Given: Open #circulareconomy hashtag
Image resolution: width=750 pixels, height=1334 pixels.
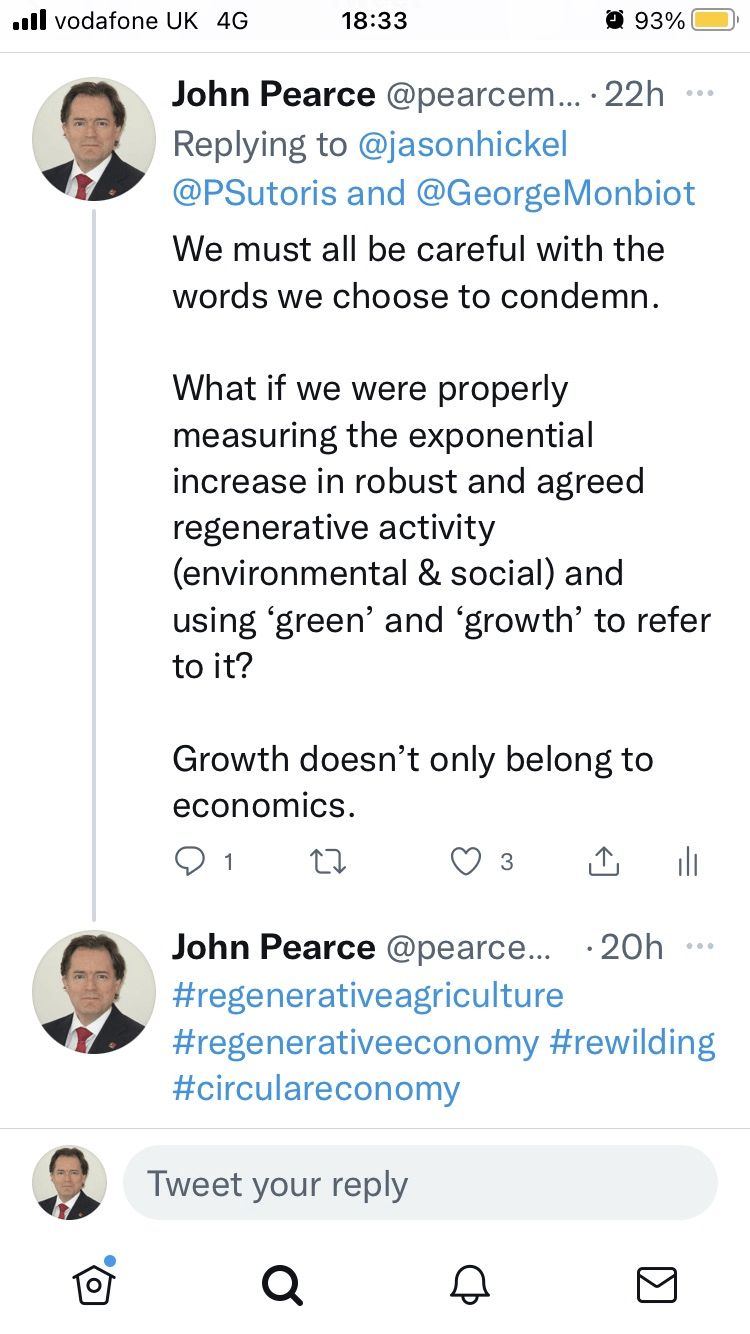Looking at the screenshot, I should point(316,1088).
